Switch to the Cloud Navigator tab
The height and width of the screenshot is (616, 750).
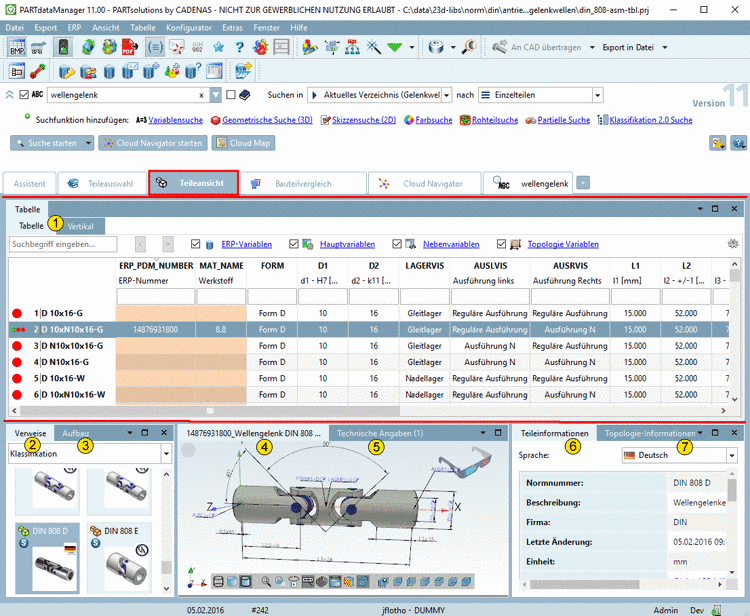coord(424,184)
